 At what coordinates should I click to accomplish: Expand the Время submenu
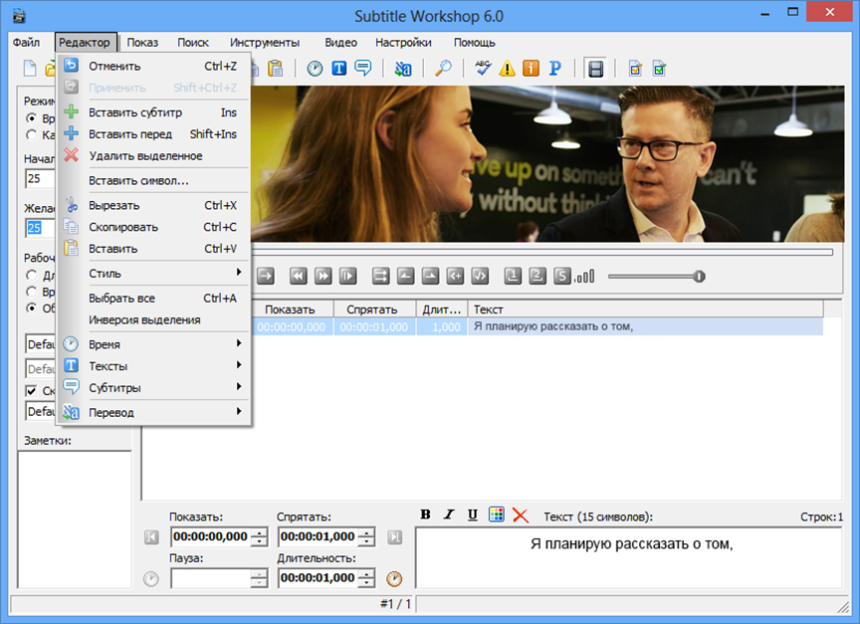click(155, 344)
